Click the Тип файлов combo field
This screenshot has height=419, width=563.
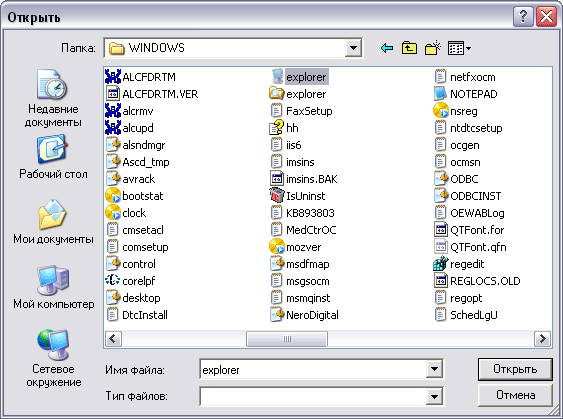[321, 396]
